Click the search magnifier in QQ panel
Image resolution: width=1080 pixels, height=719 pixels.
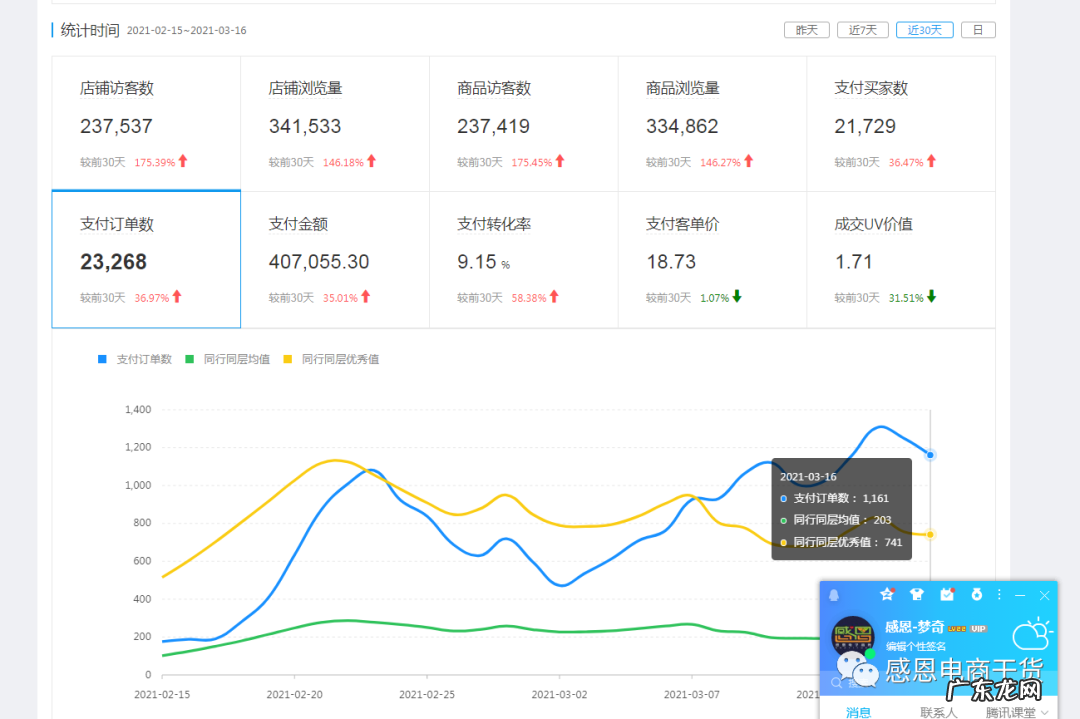(x=835, y=682)
